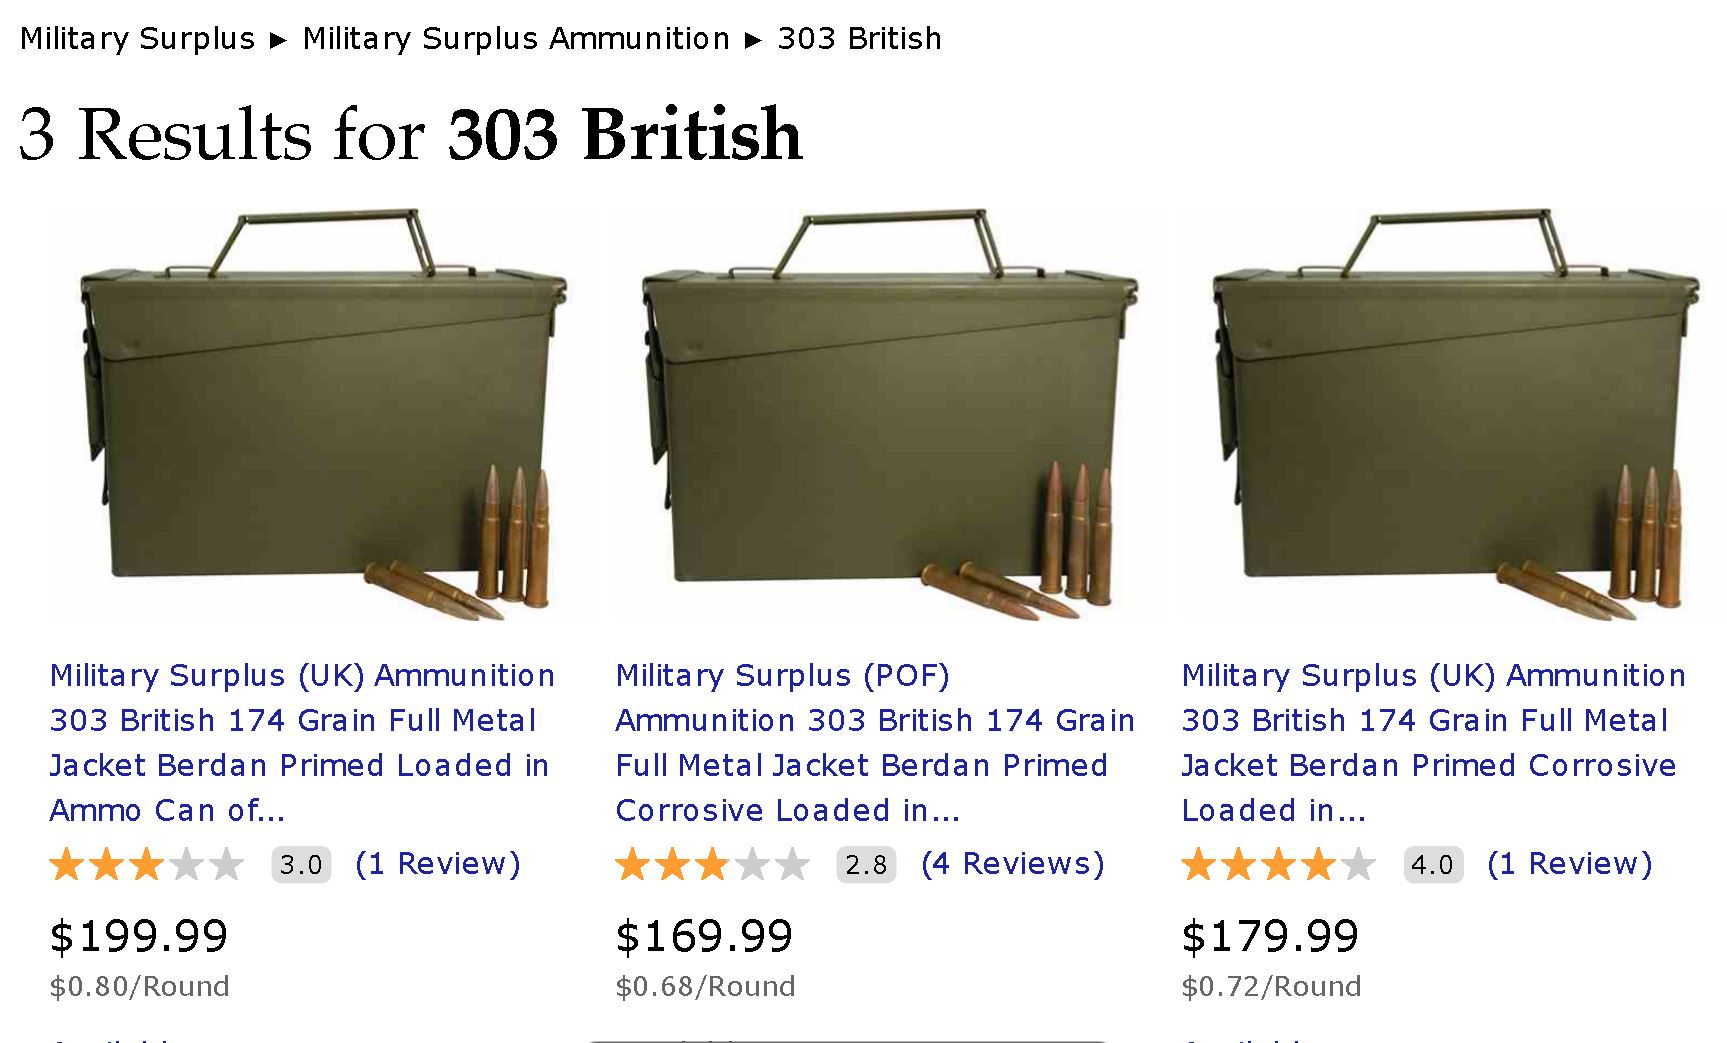Screen dimensions: 1727x1043
Task: Click the Military Surplus breadcrumb link
Action: (x=137, y=39)
